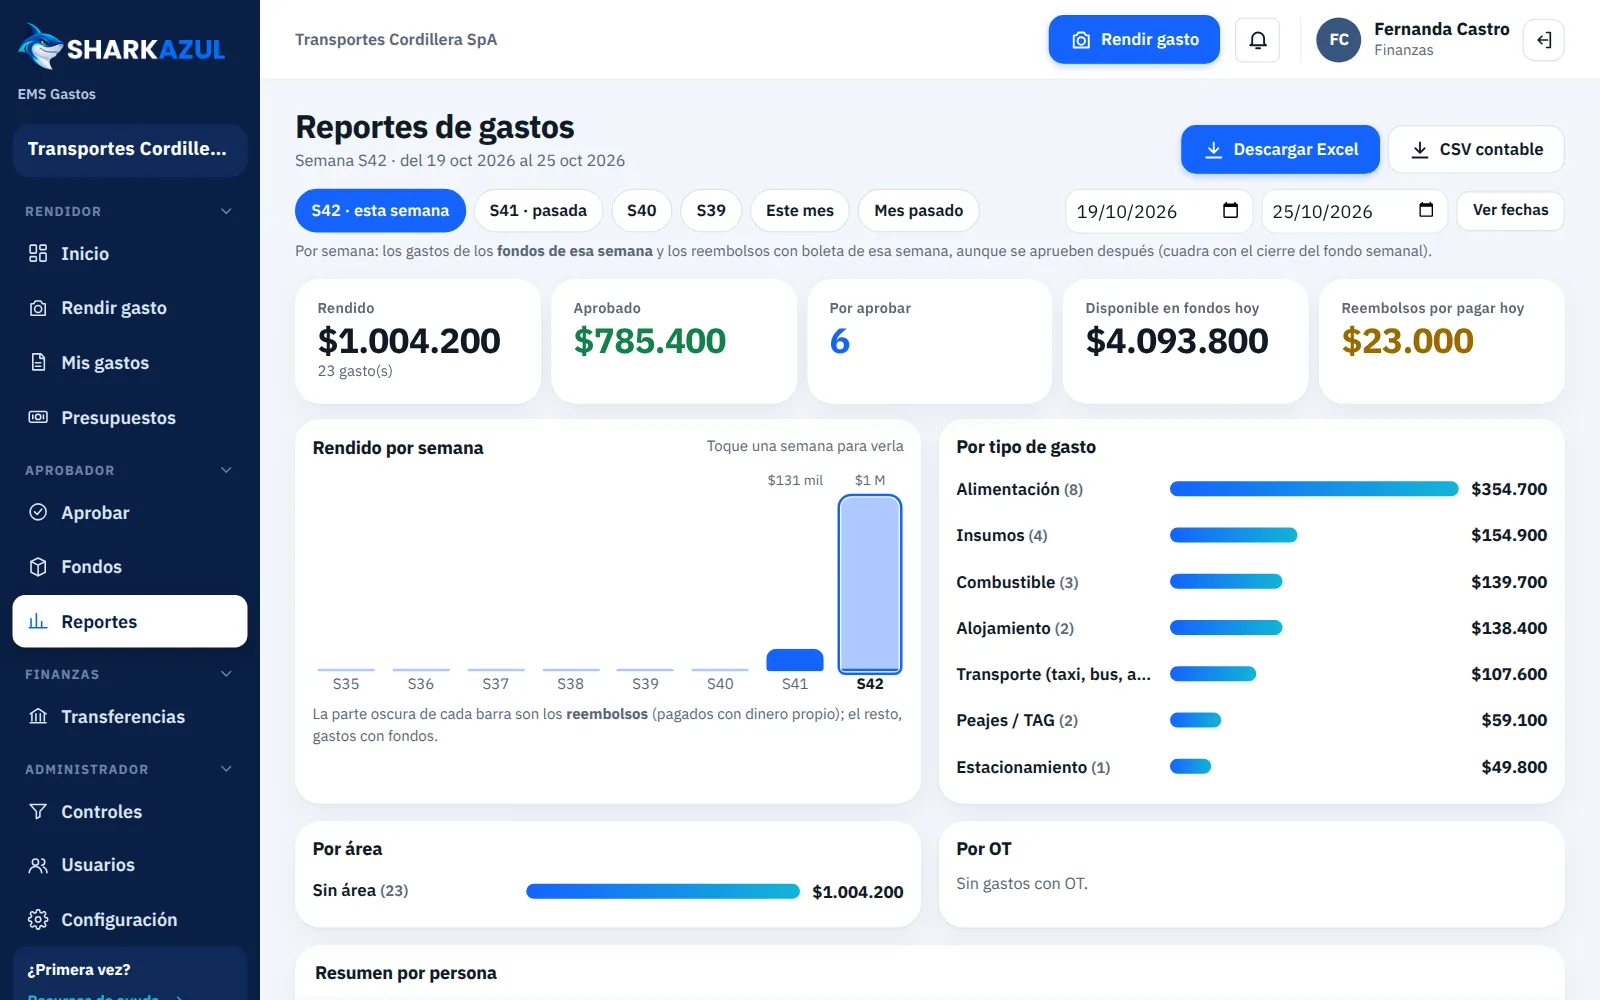Select the S39 week filter
This screenshot has height=1000, width=1600.
pos(711,211)
